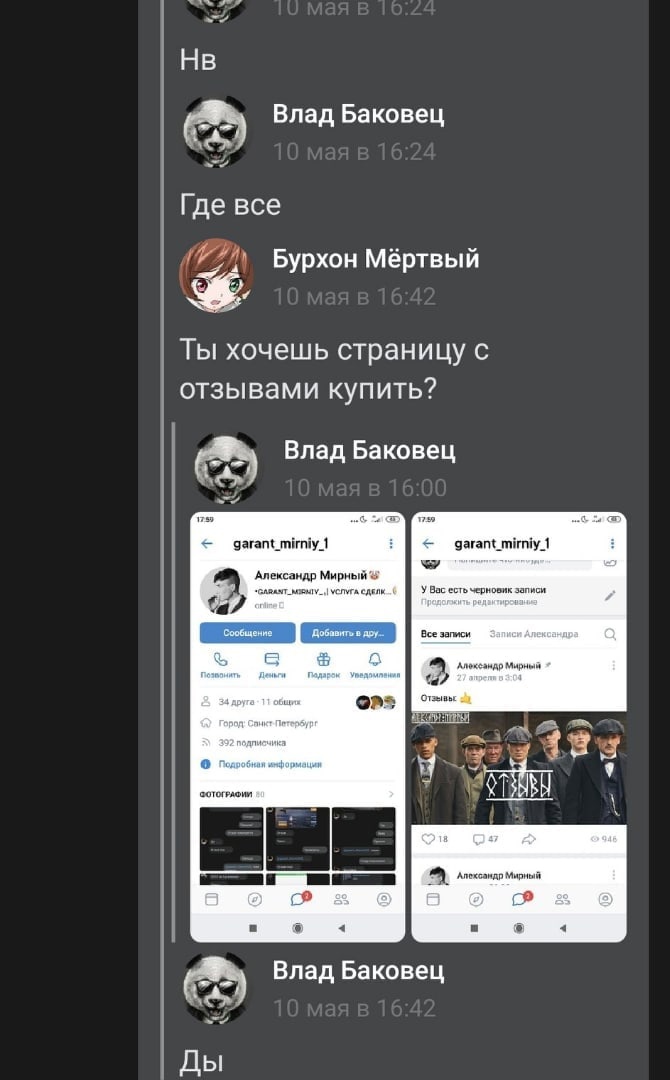The image size is (670, 1080).
Task: Expand Фотографии section with chevron
Action: tap(391, 793)
